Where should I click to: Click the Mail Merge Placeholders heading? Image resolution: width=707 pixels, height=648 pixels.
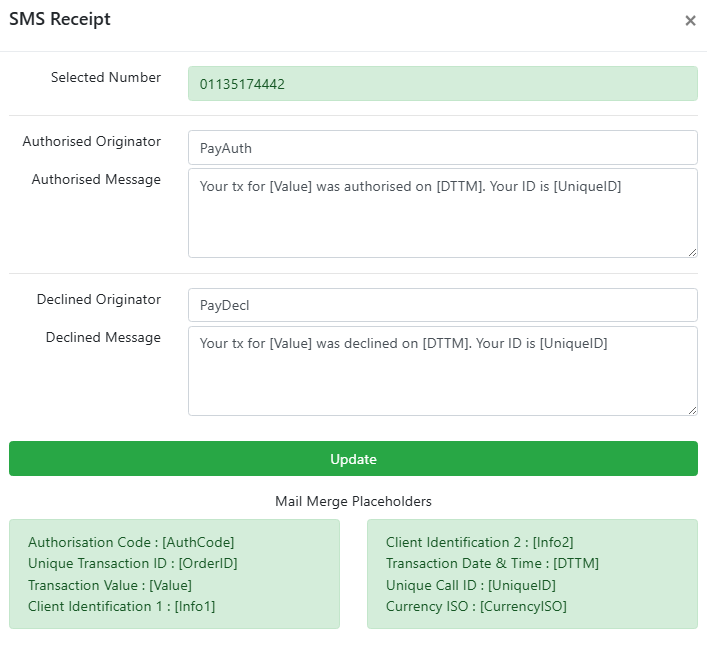click(x=353, y=501)
